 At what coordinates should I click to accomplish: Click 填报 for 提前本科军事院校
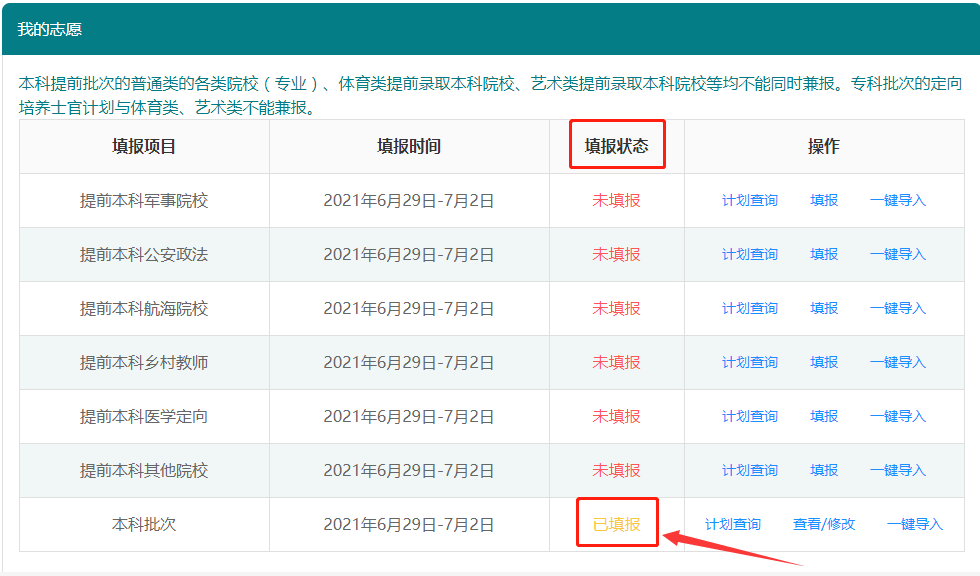pos(824,200)
